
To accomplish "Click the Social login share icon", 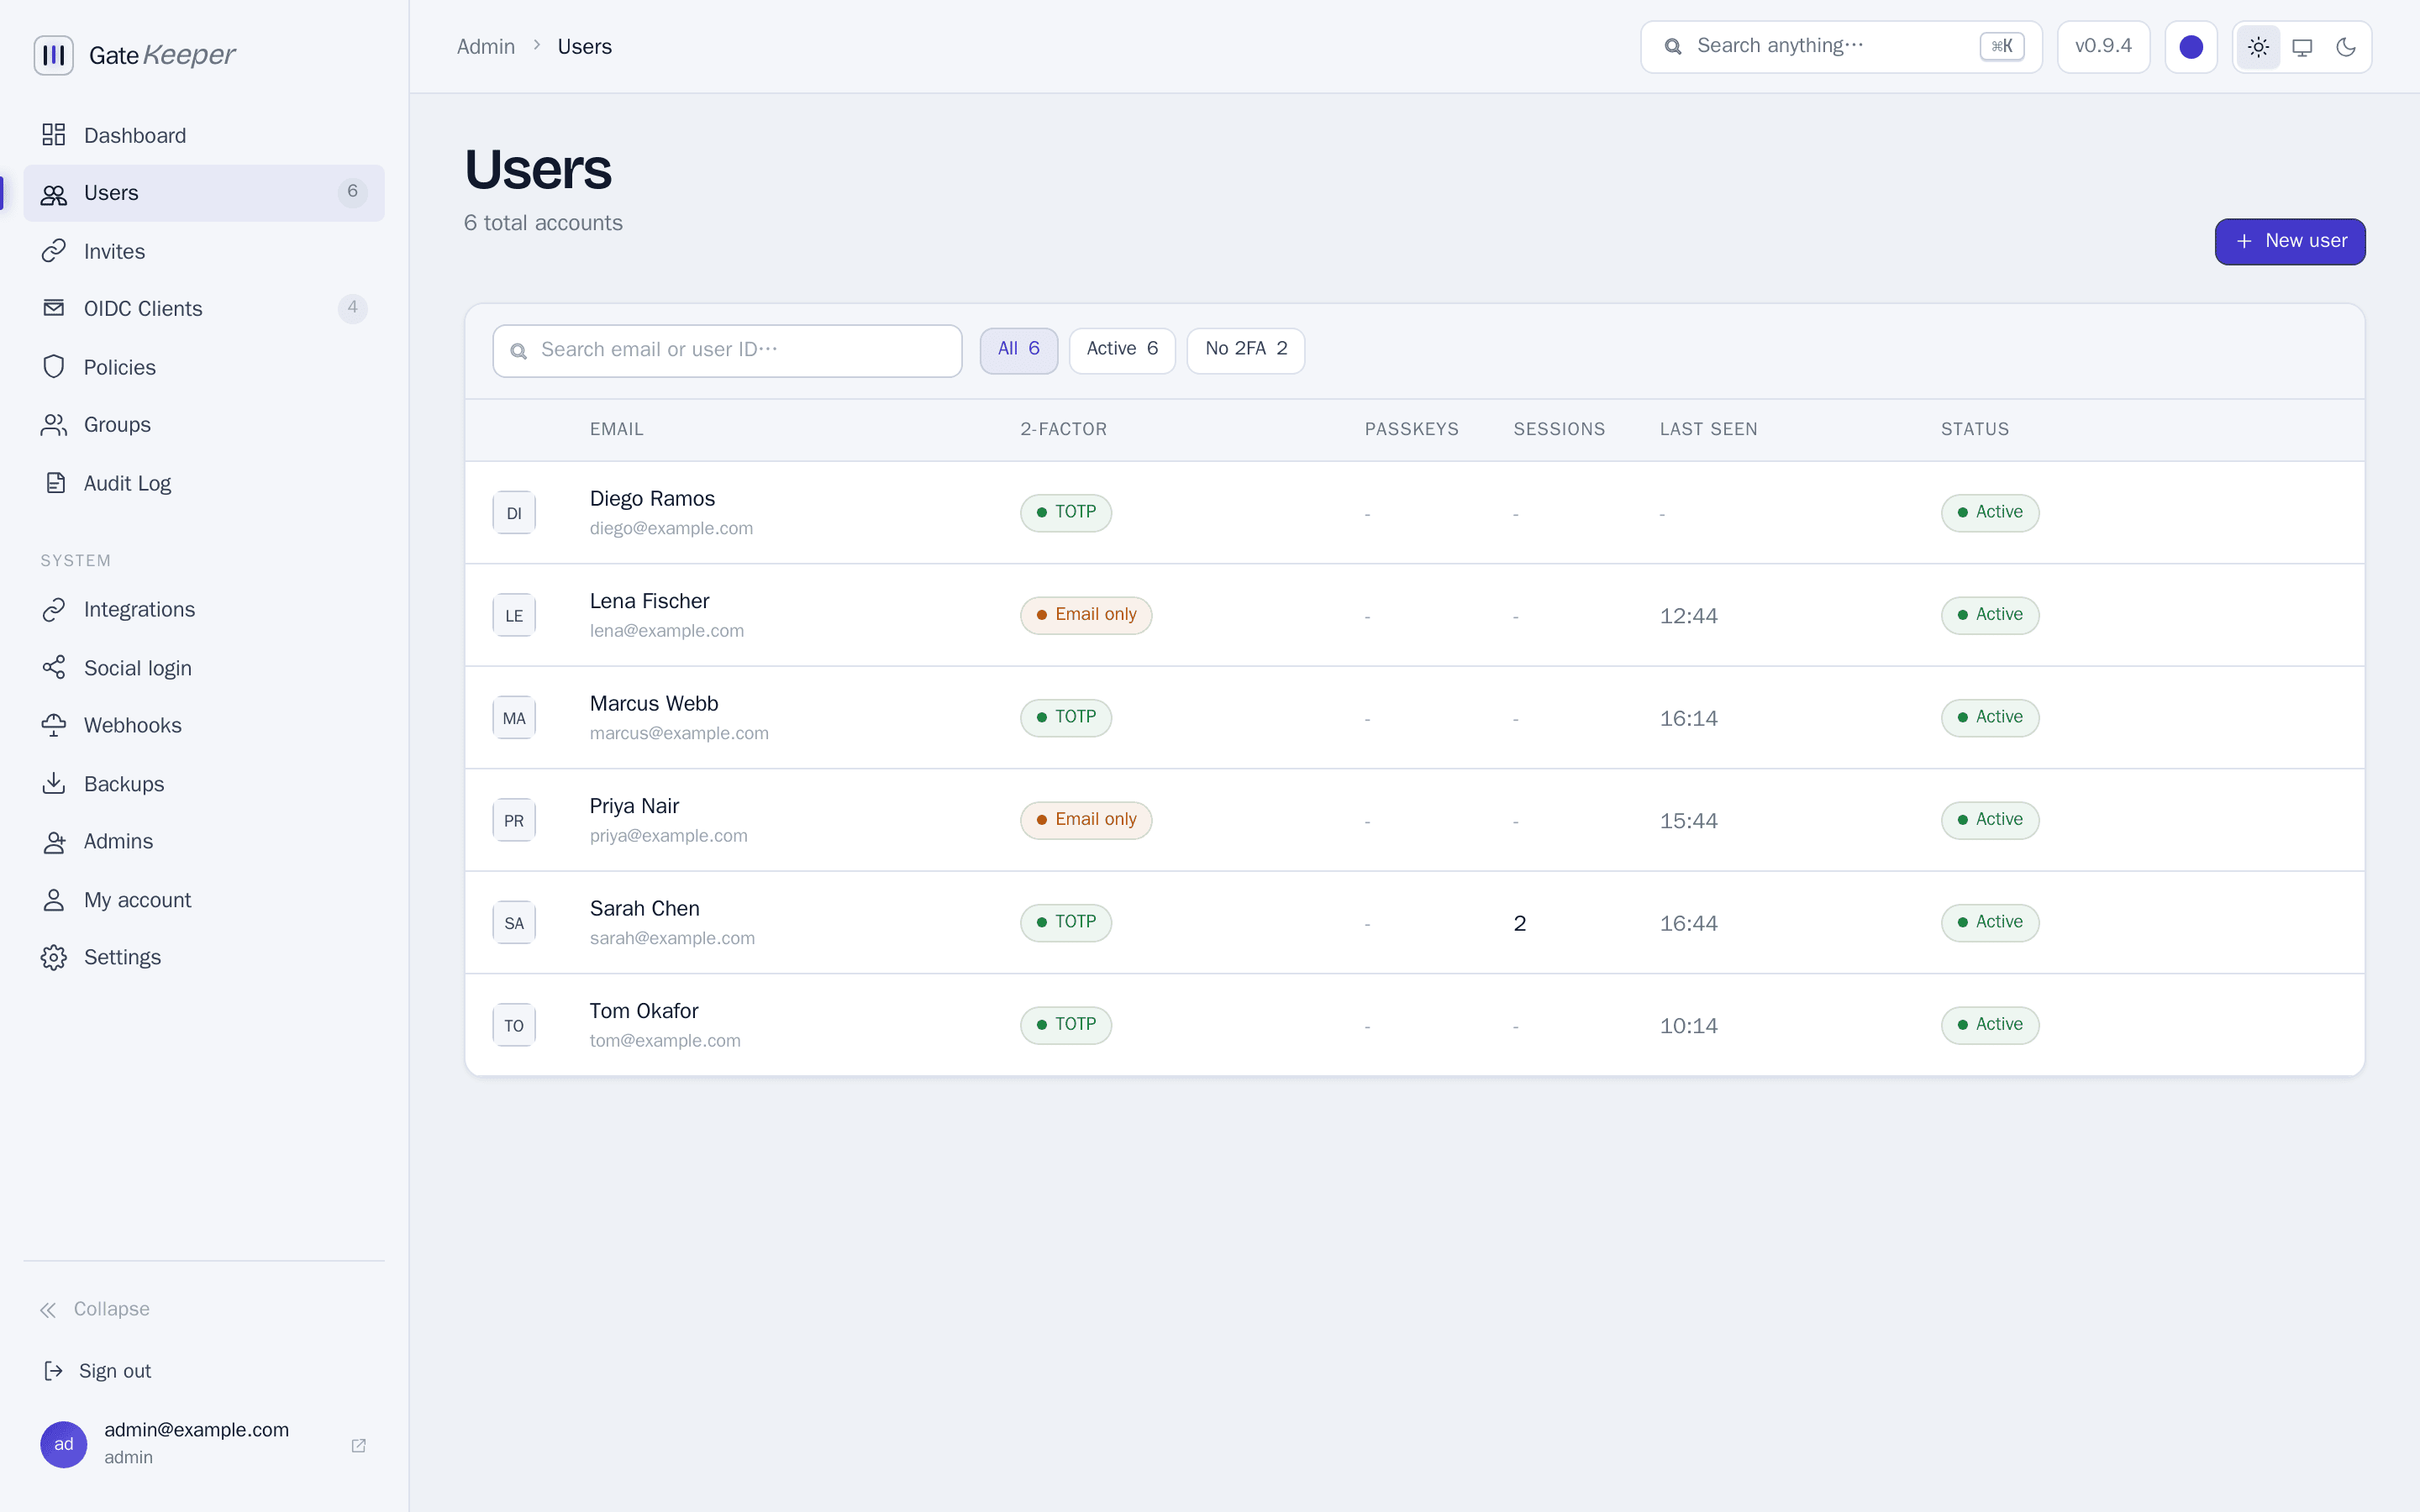I will pyautogui.click(x=54, y=667).
